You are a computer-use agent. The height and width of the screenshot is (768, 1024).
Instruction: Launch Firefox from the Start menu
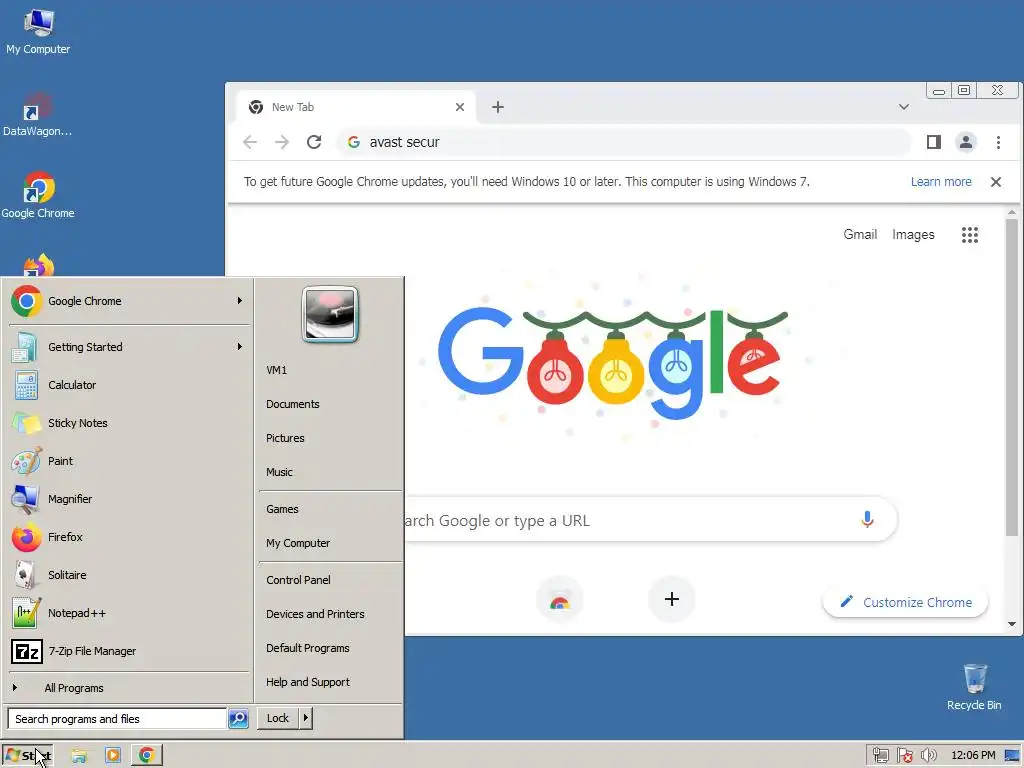click(x=128, y=537)
